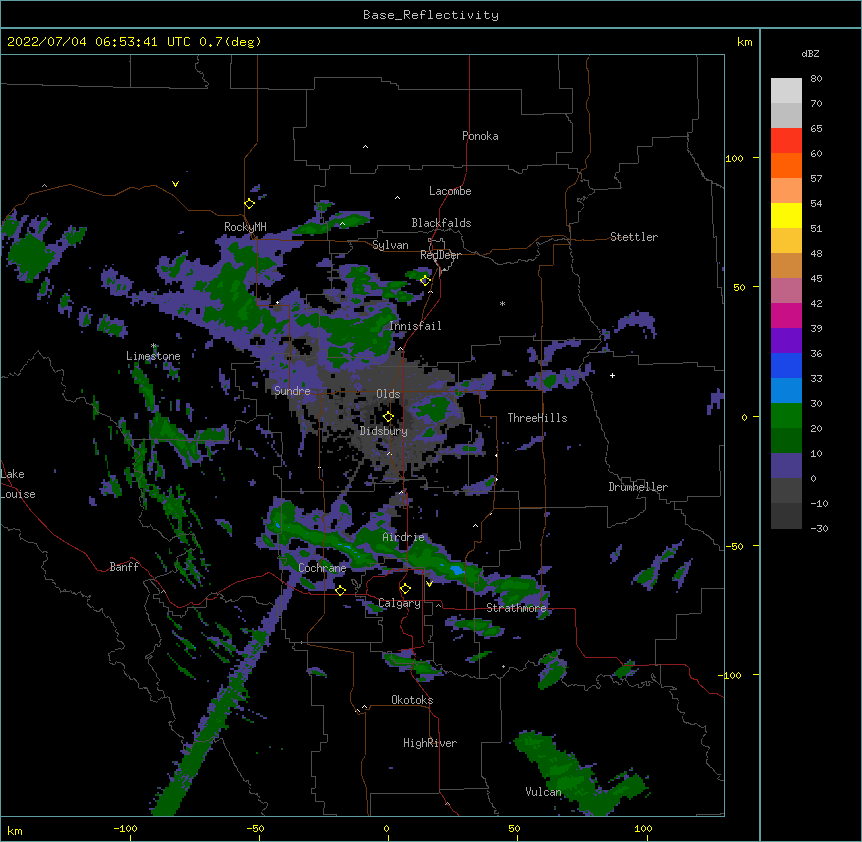Click the Calgary city label
This screenshot has width=862, height=842.
pos(399,603)
